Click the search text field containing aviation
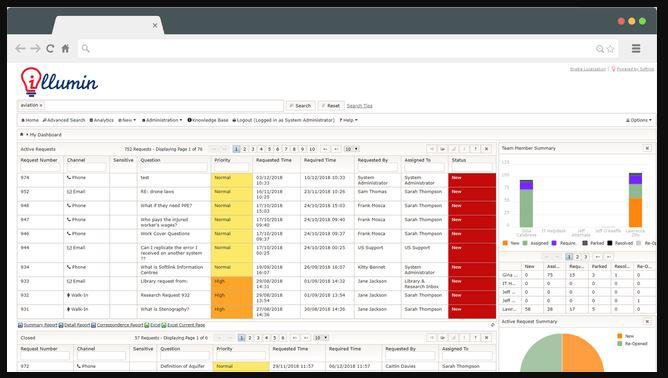Viewport: 668px width, 378px height. [150, 105]
